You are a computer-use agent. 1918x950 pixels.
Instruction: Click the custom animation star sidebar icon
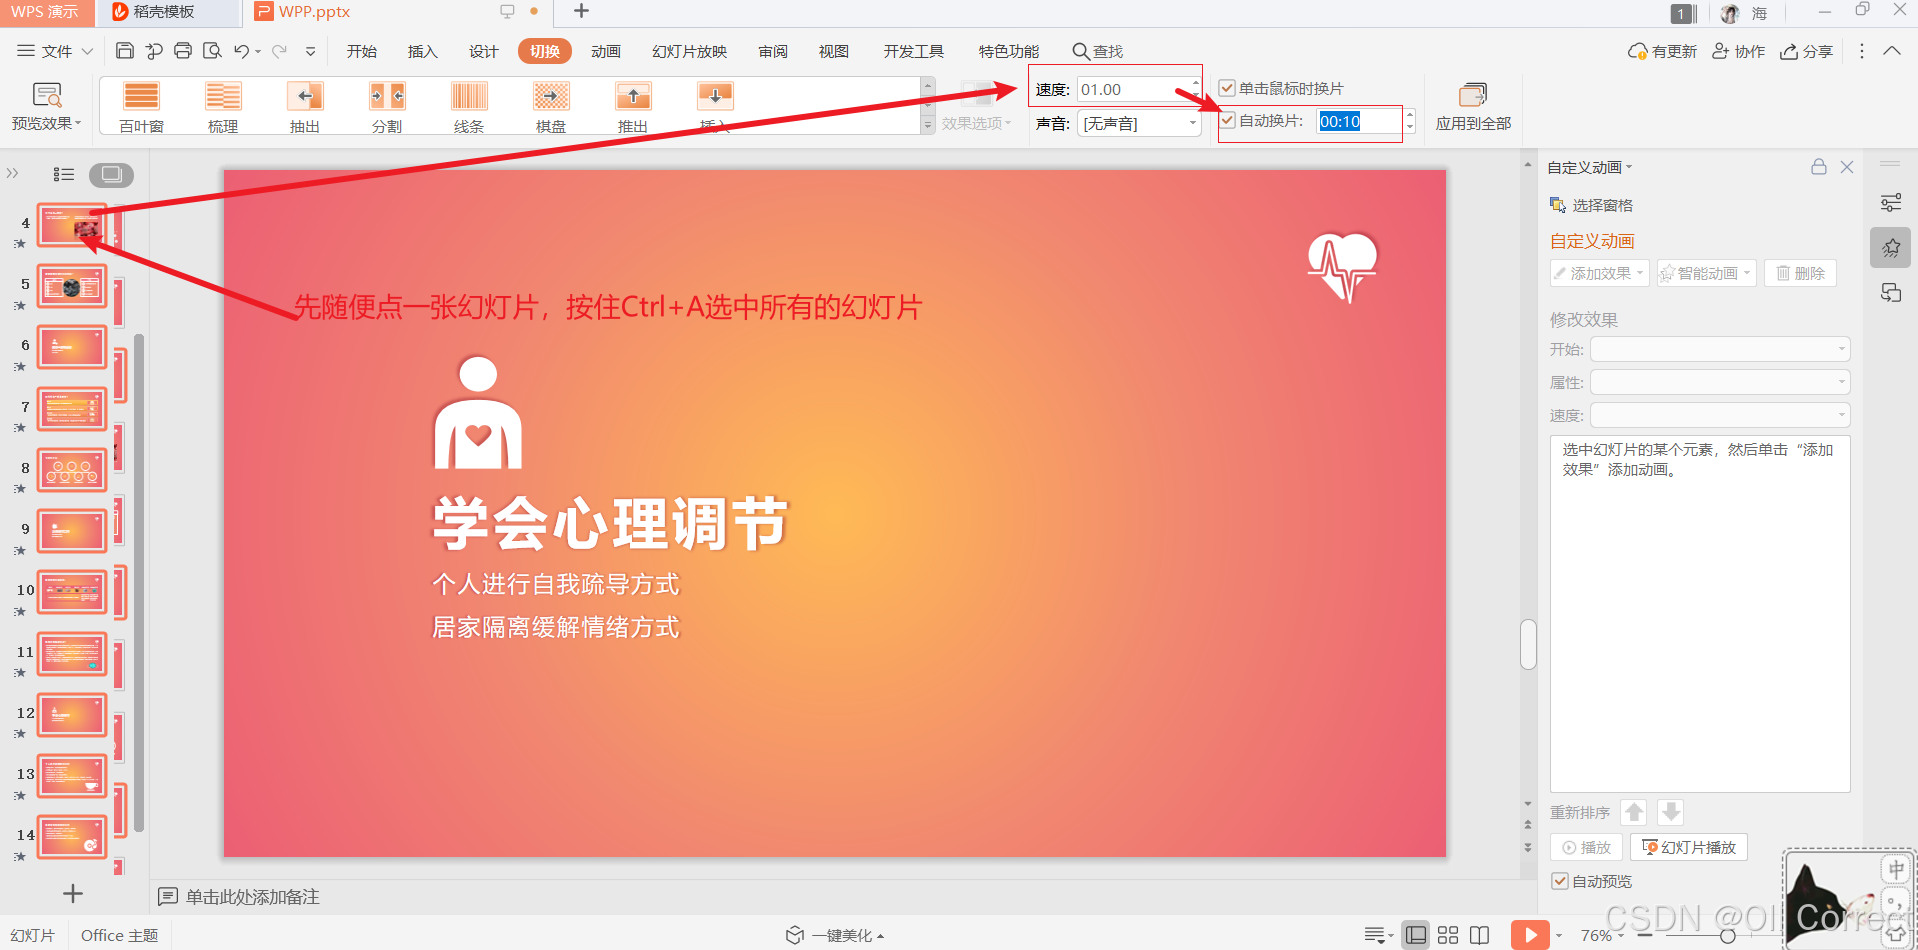[1890, 248]
